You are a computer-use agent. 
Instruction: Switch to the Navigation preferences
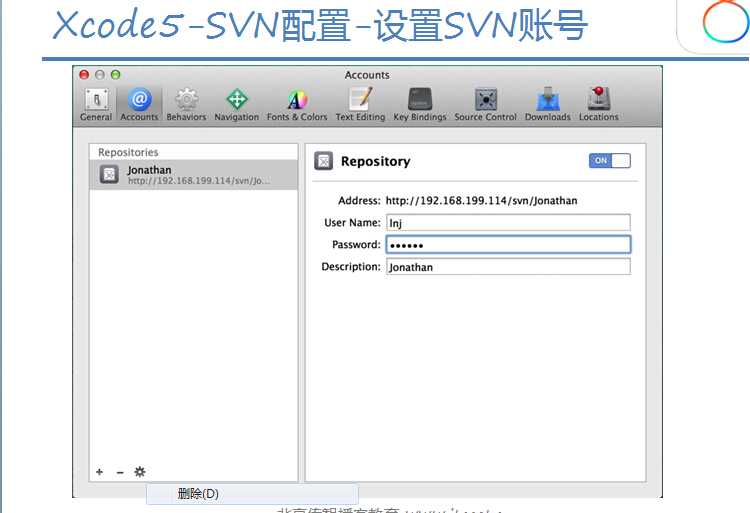[236, 104]
